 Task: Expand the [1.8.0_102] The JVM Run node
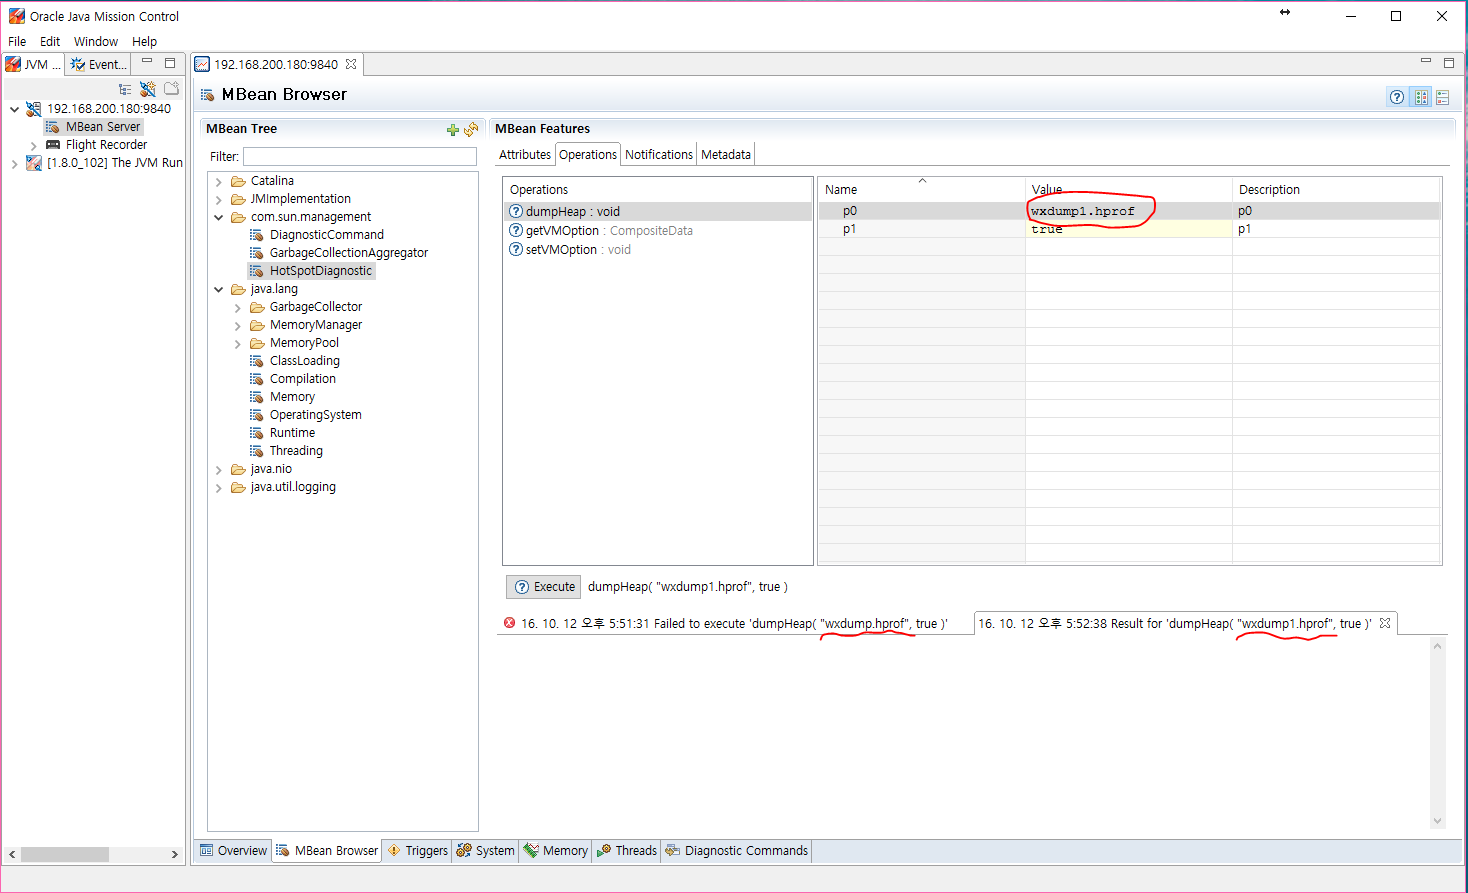click(x=14, y=164)
